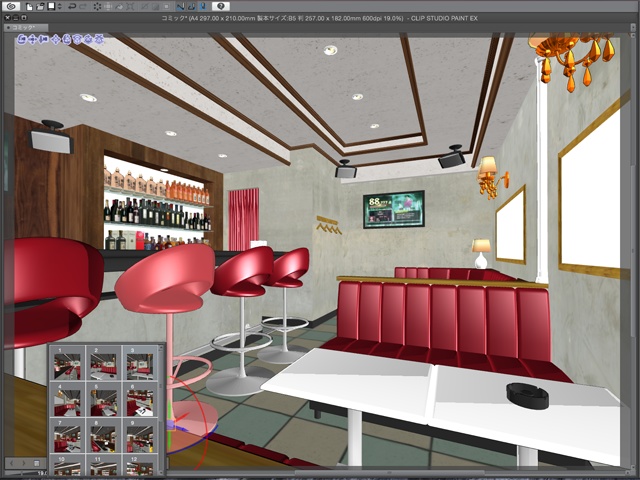Save the canvas with Save icon
Image resolution: width=640 pixels, height=480 pixels.
[x=51, y=7]
